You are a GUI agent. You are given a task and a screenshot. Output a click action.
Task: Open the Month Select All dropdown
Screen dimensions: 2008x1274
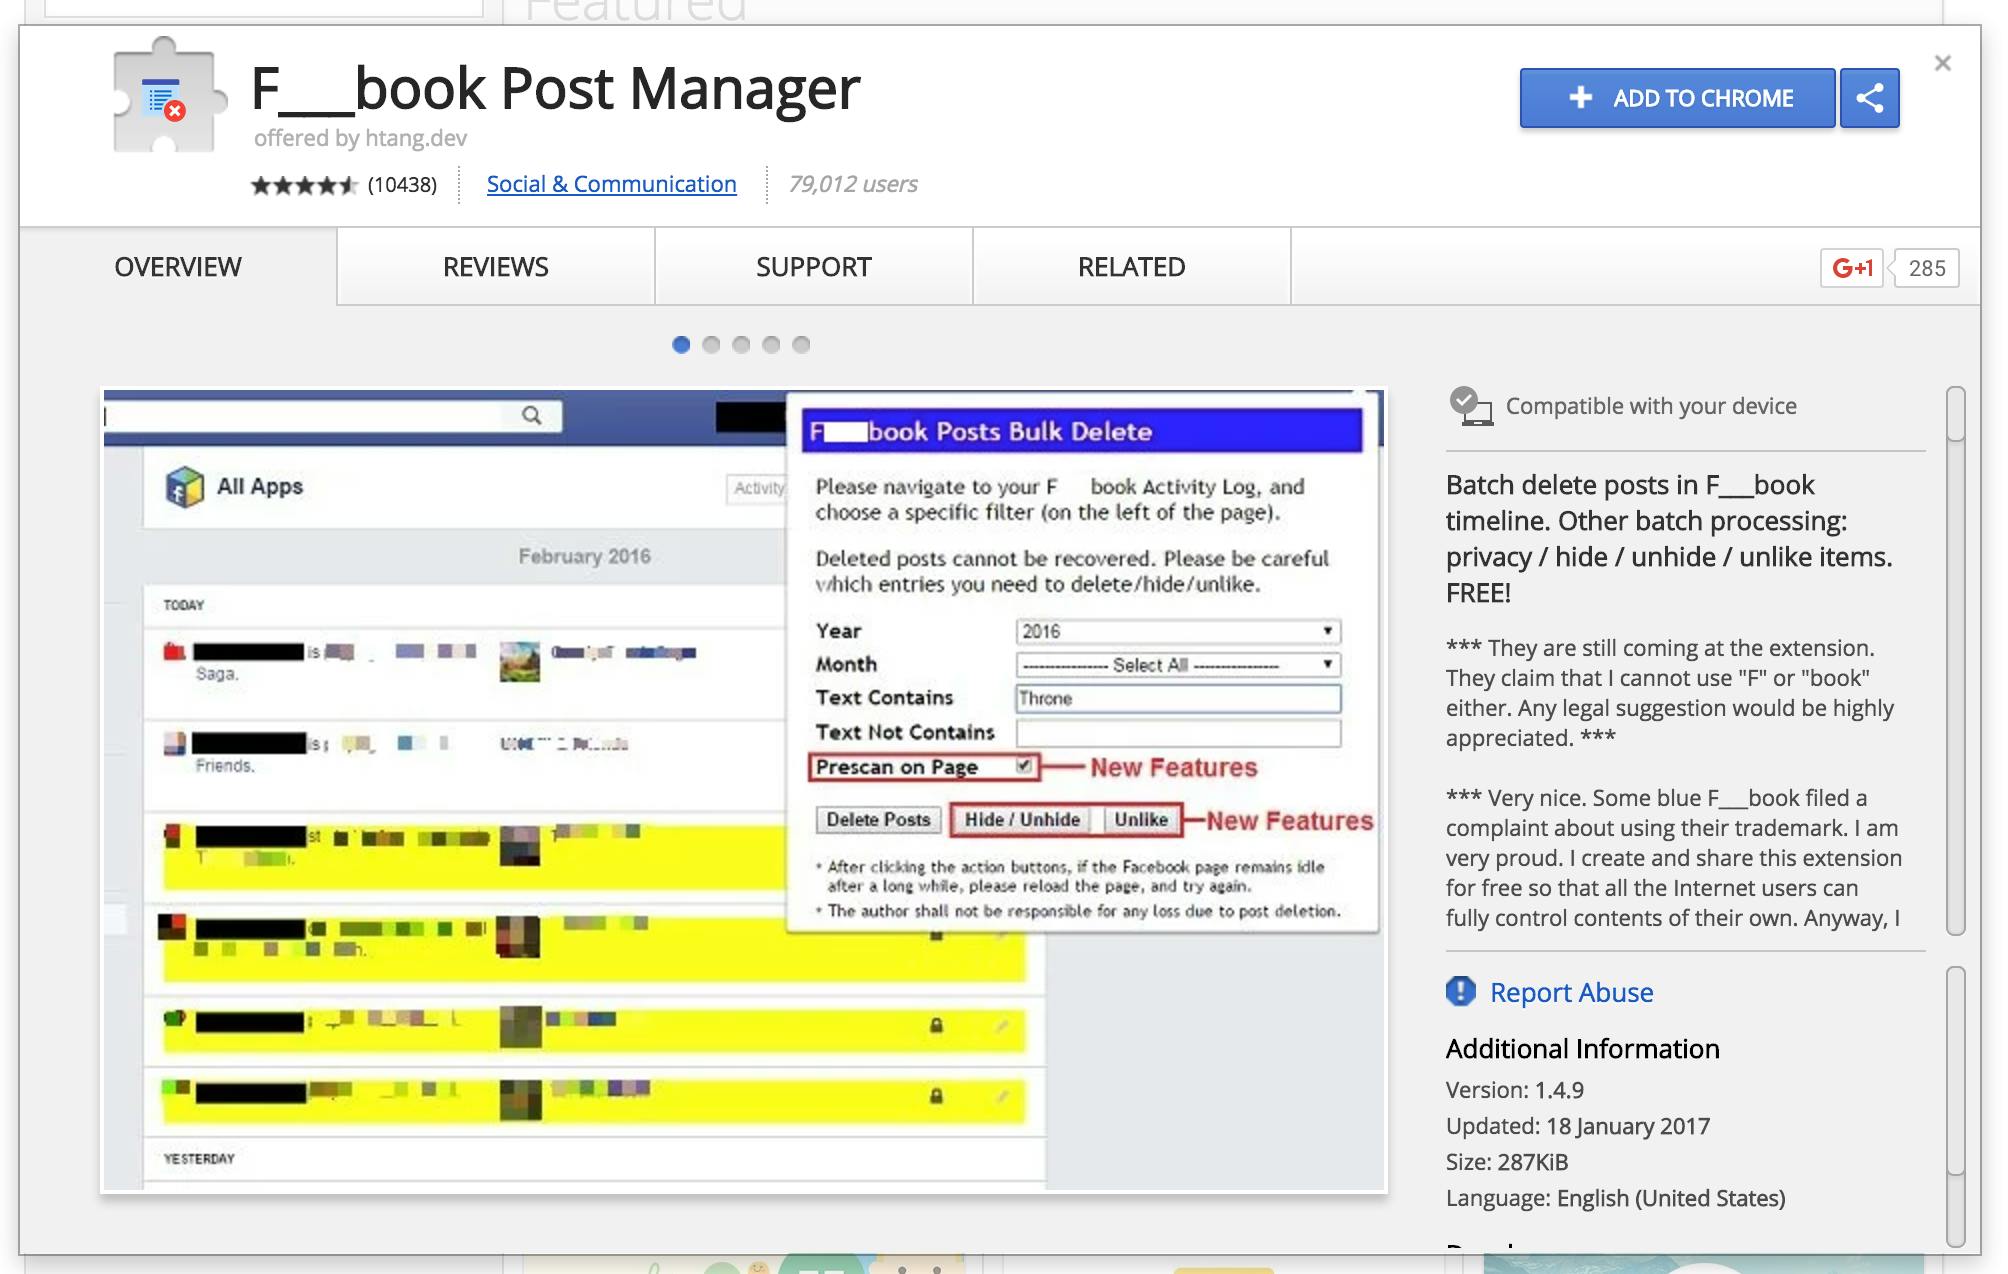pos(1177,665)
